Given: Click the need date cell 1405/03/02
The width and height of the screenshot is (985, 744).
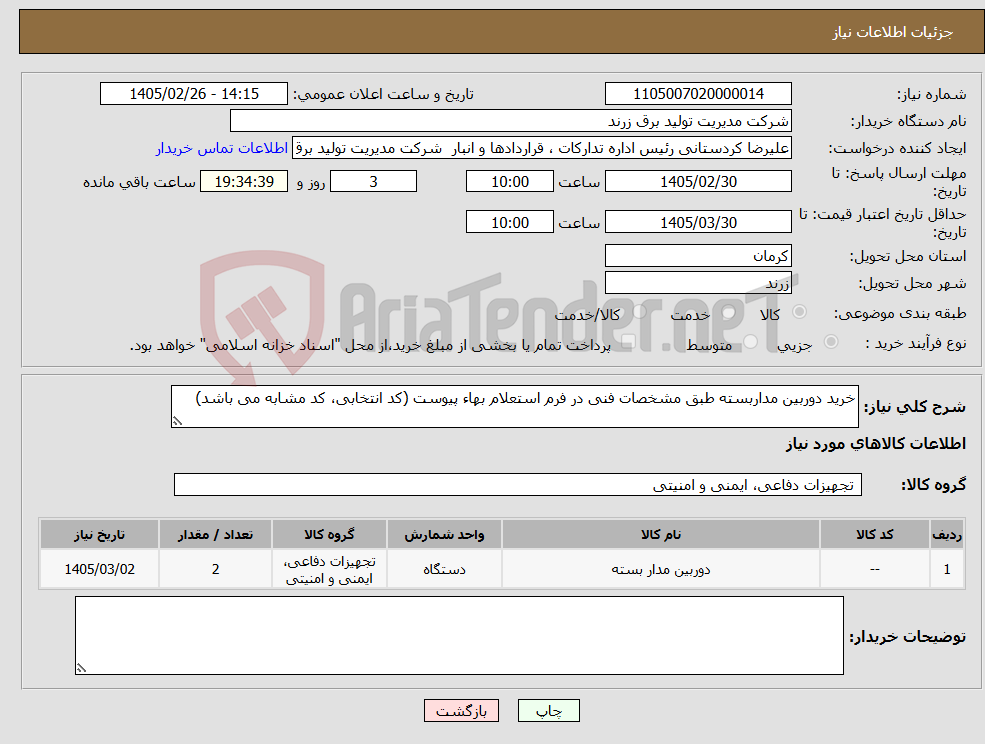Looking at the screenshot, I should click(x=99, y=569).
